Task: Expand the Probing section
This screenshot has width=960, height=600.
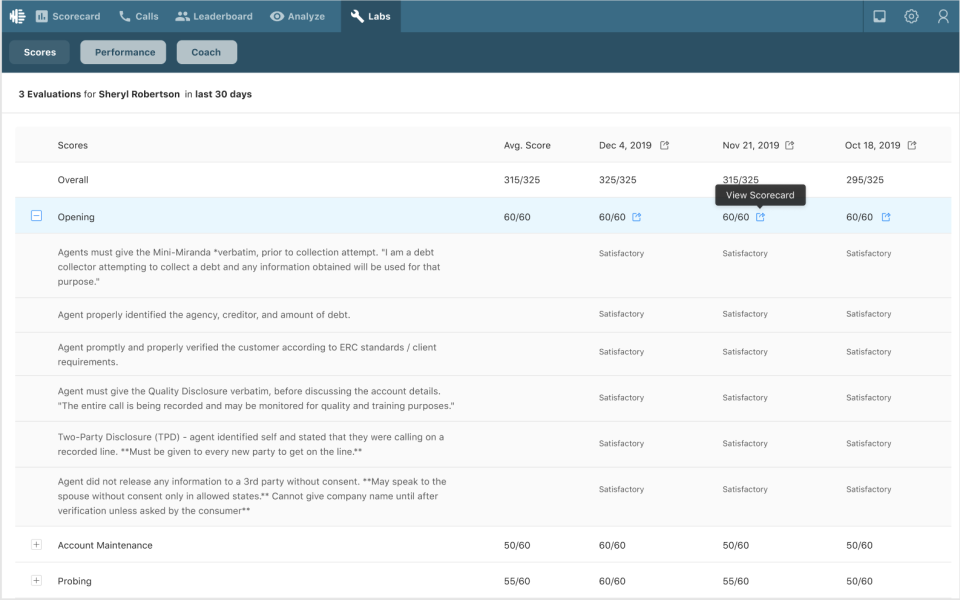Action: tap(36, 580)
